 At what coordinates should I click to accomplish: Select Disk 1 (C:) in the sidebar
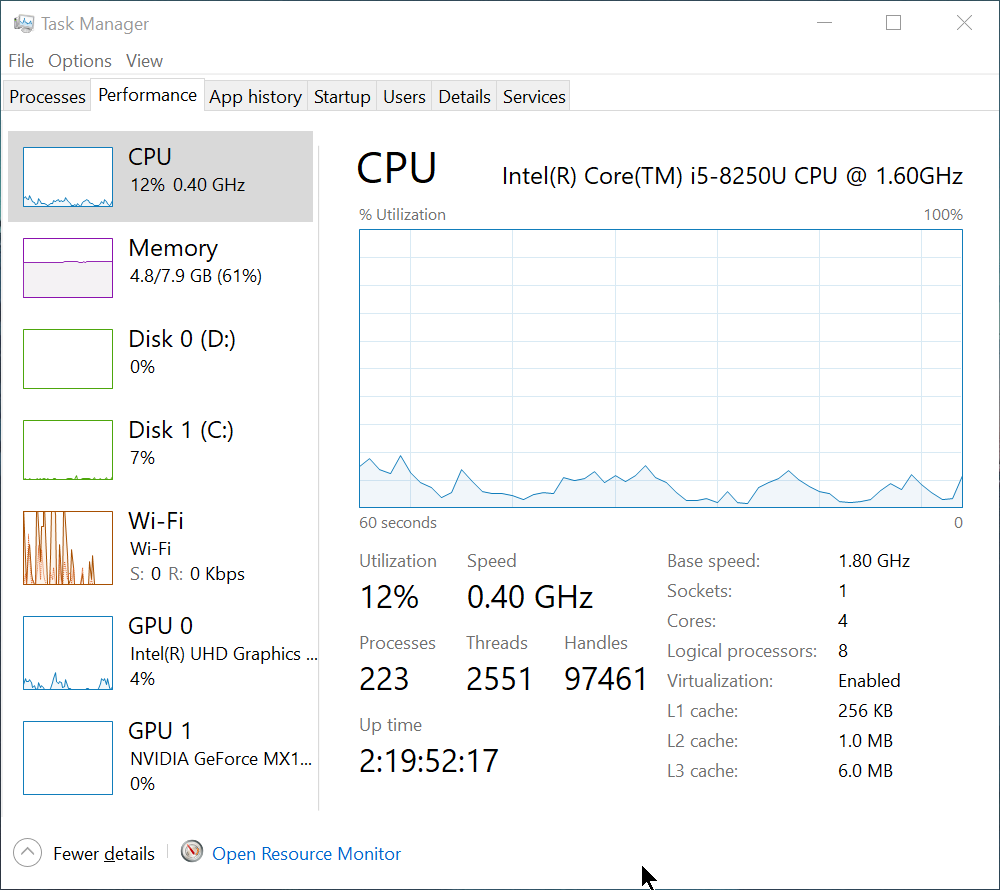point(160,443)
